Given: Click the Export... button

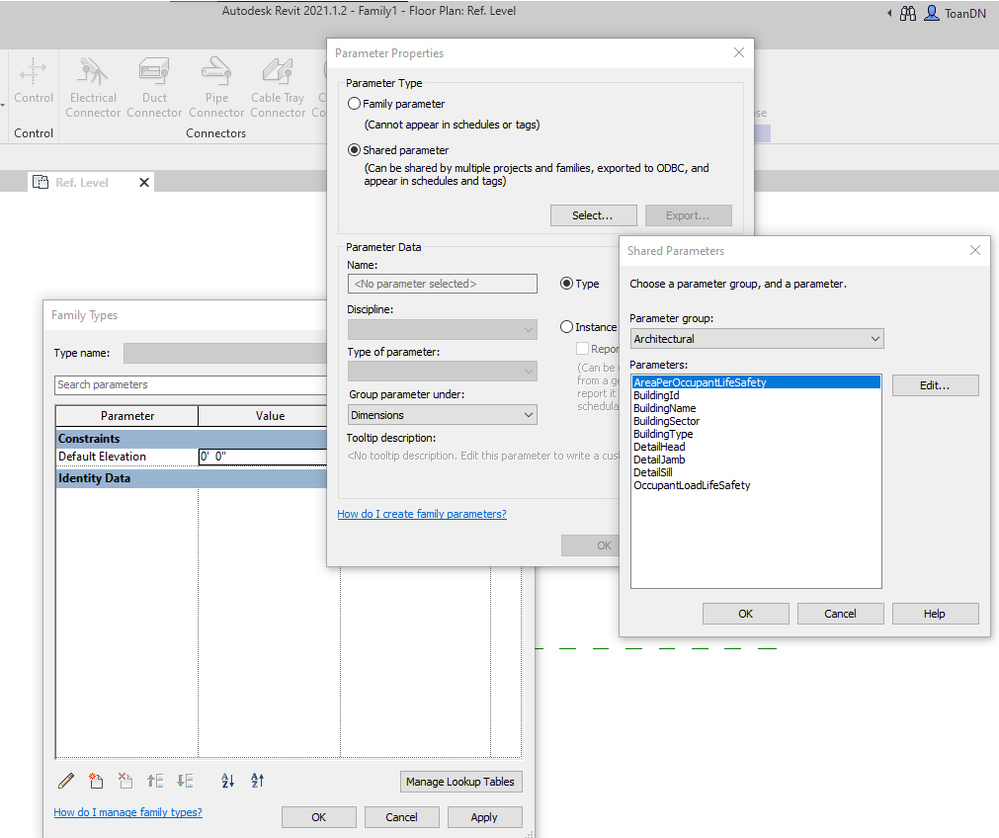Looking at the screenshot, I should [x=688, y=215].
